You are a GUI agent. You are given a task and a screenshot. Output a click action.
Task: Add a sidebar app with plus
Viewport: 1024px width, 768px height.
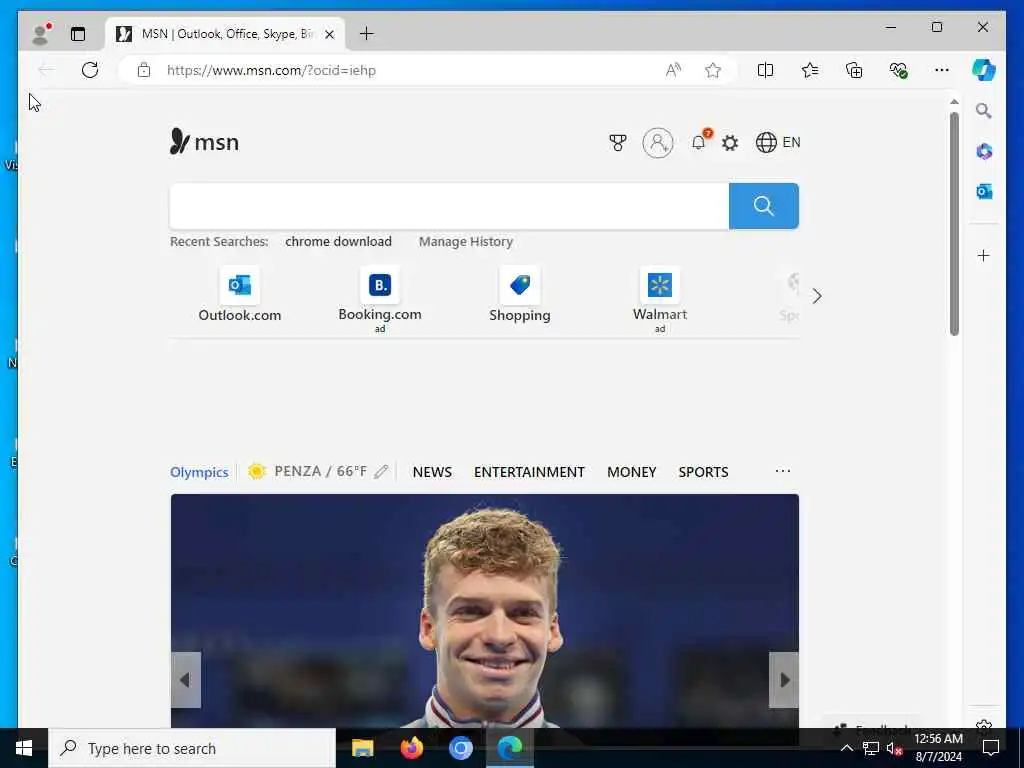tap(984, 255)
